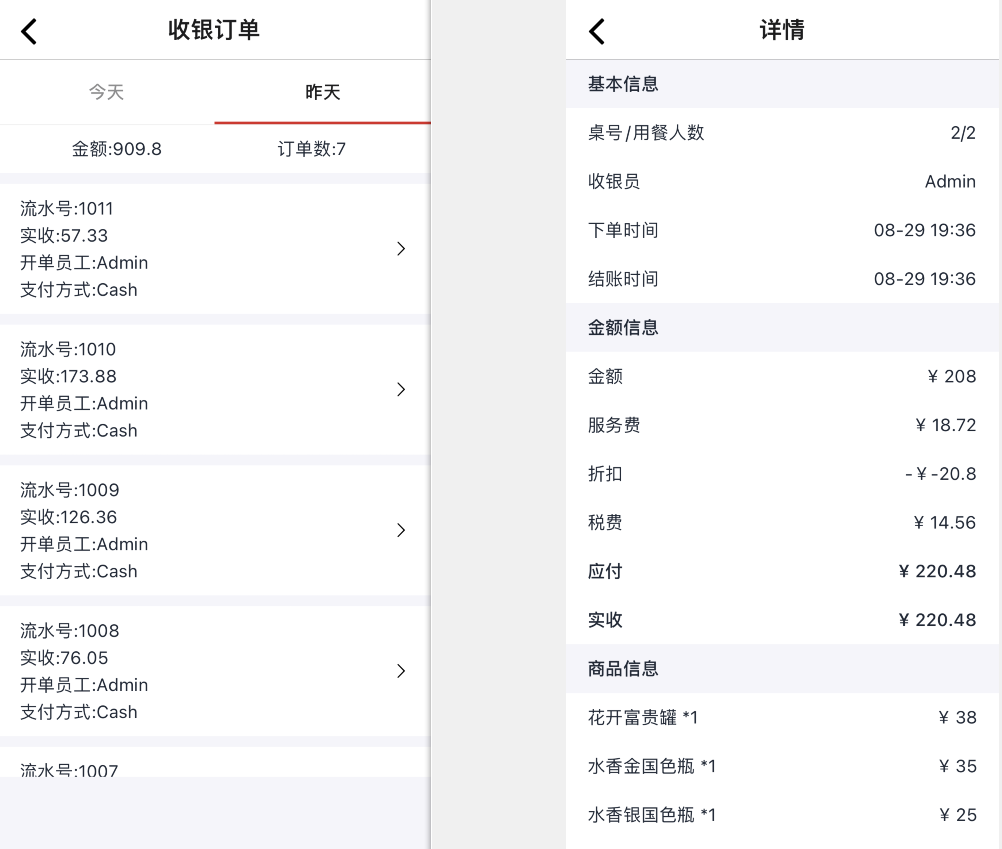Select order row 流水号:1011
Image resolution: width=1002 pixels, height=849 pixels.
[x=215, y=249]
